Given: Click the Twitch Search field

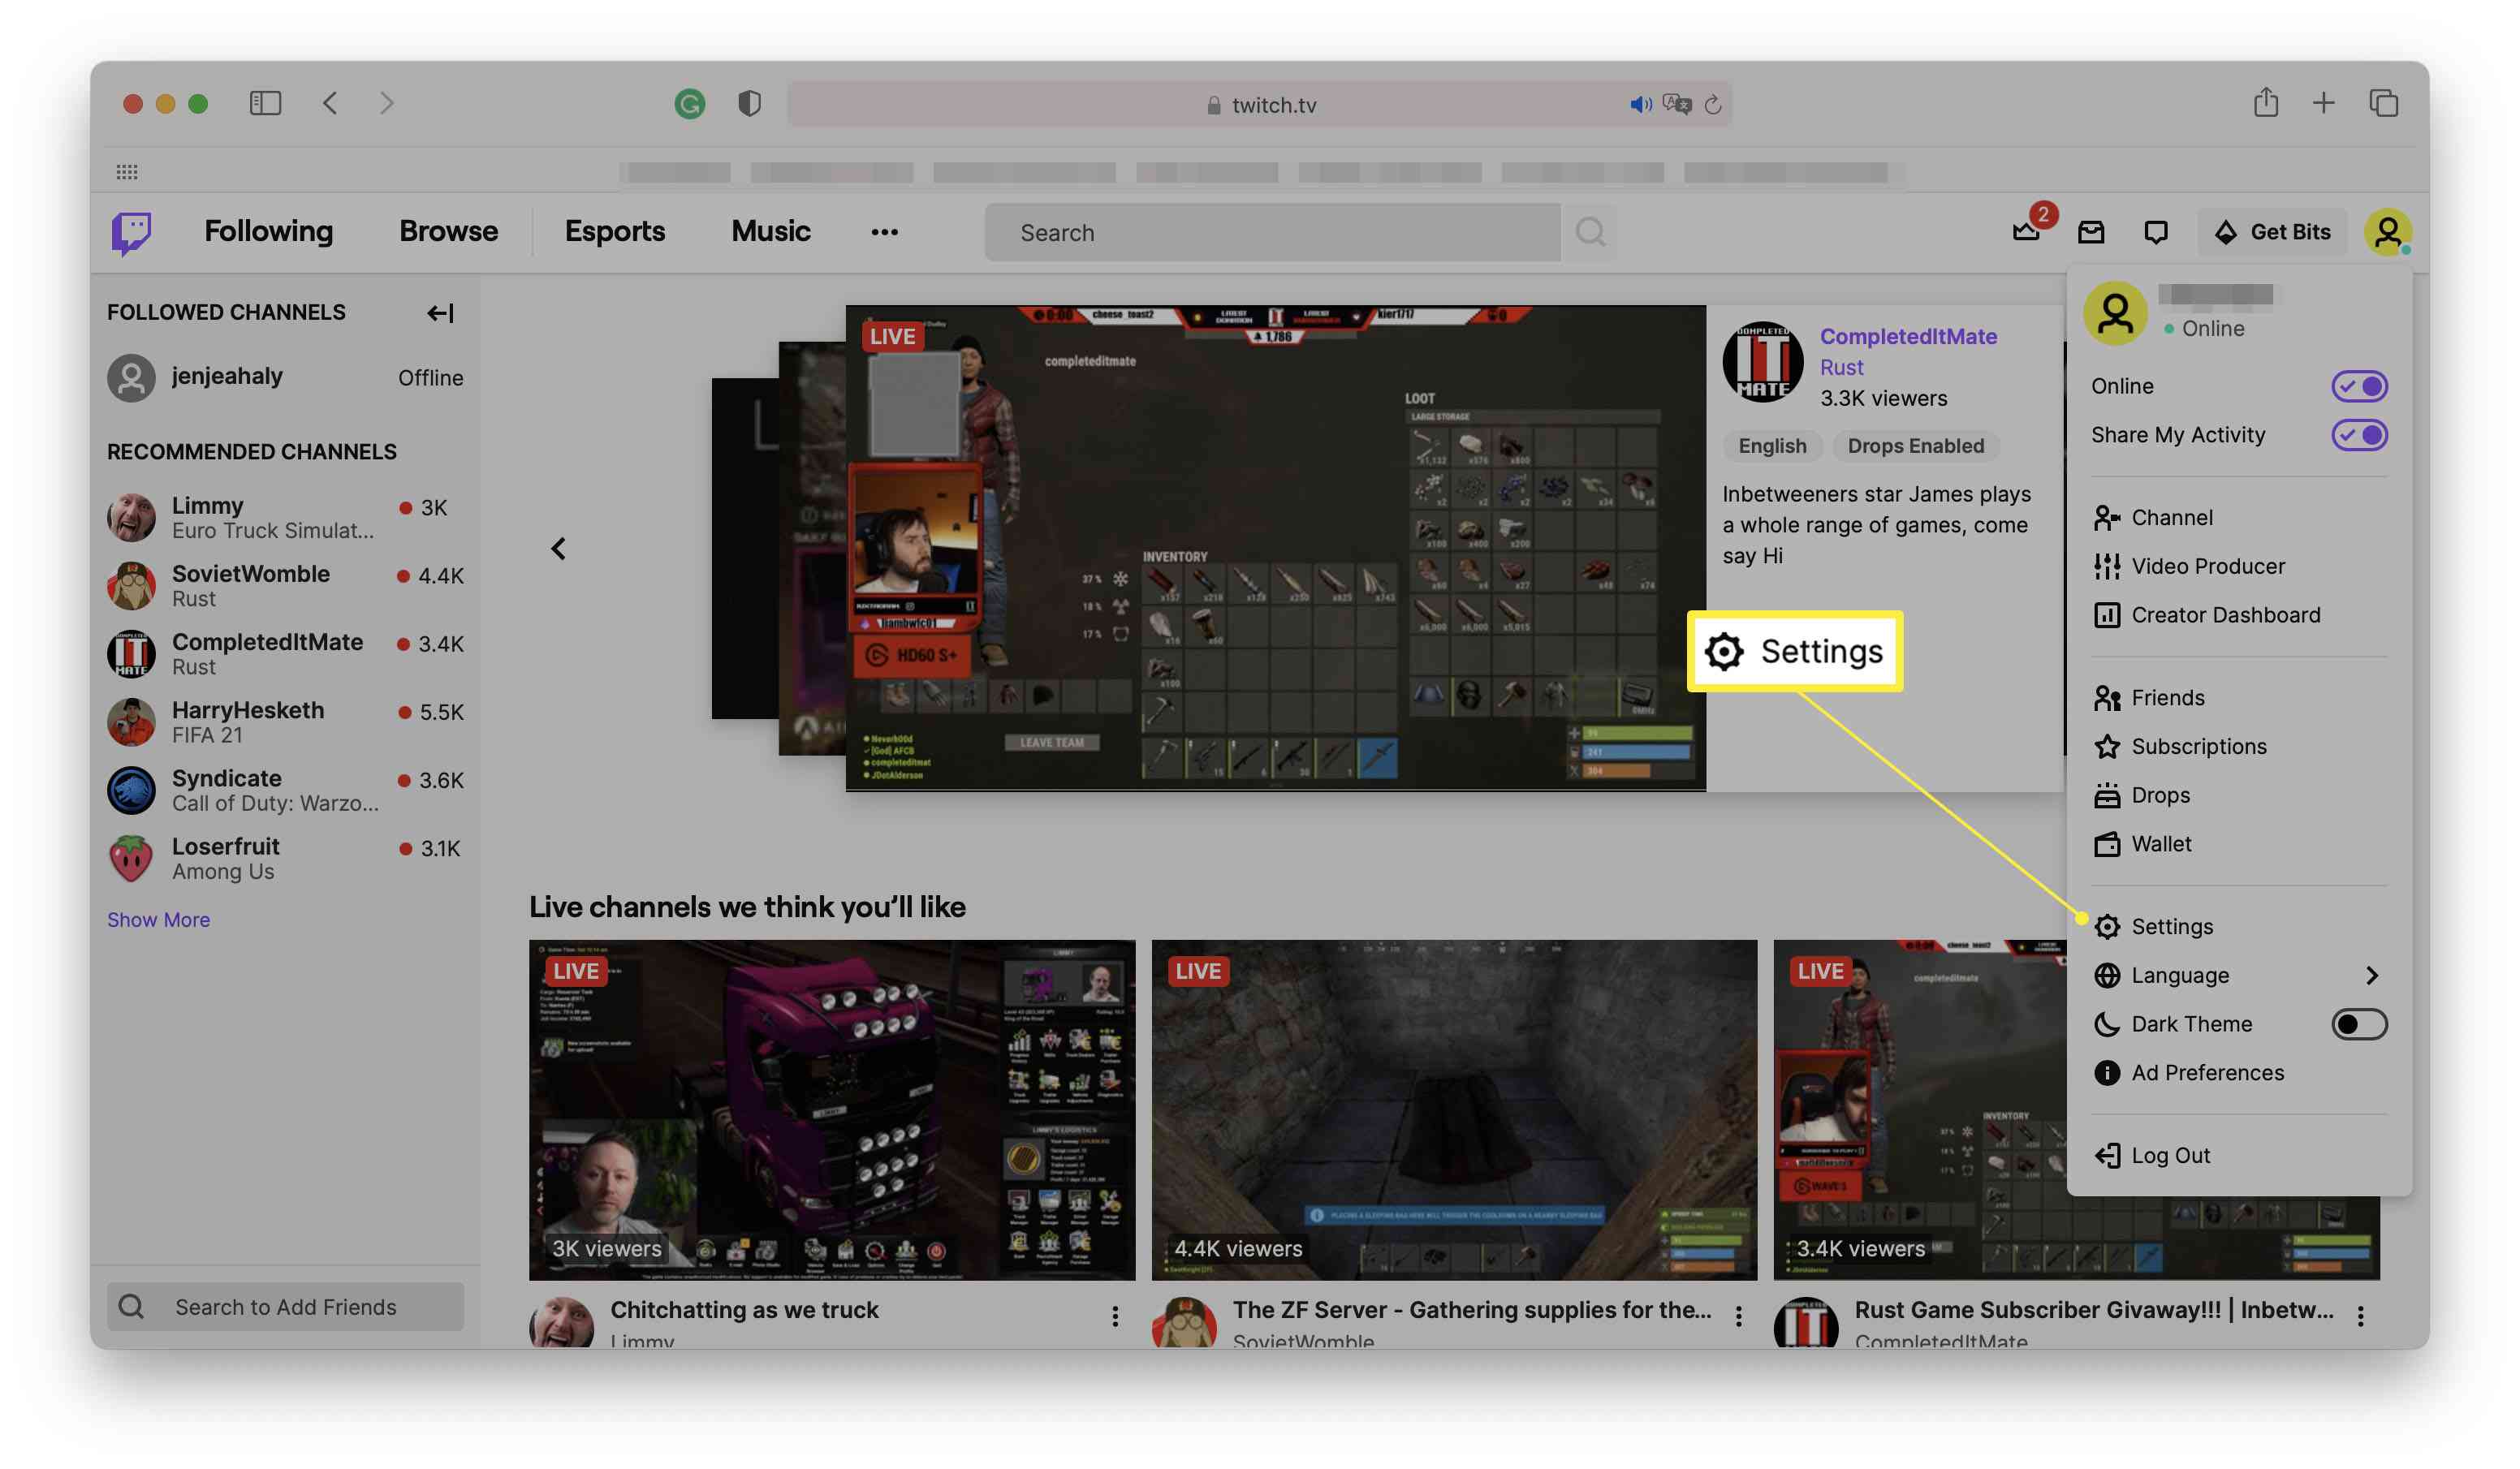Looking at the screenshot, I should (1272, 232).
